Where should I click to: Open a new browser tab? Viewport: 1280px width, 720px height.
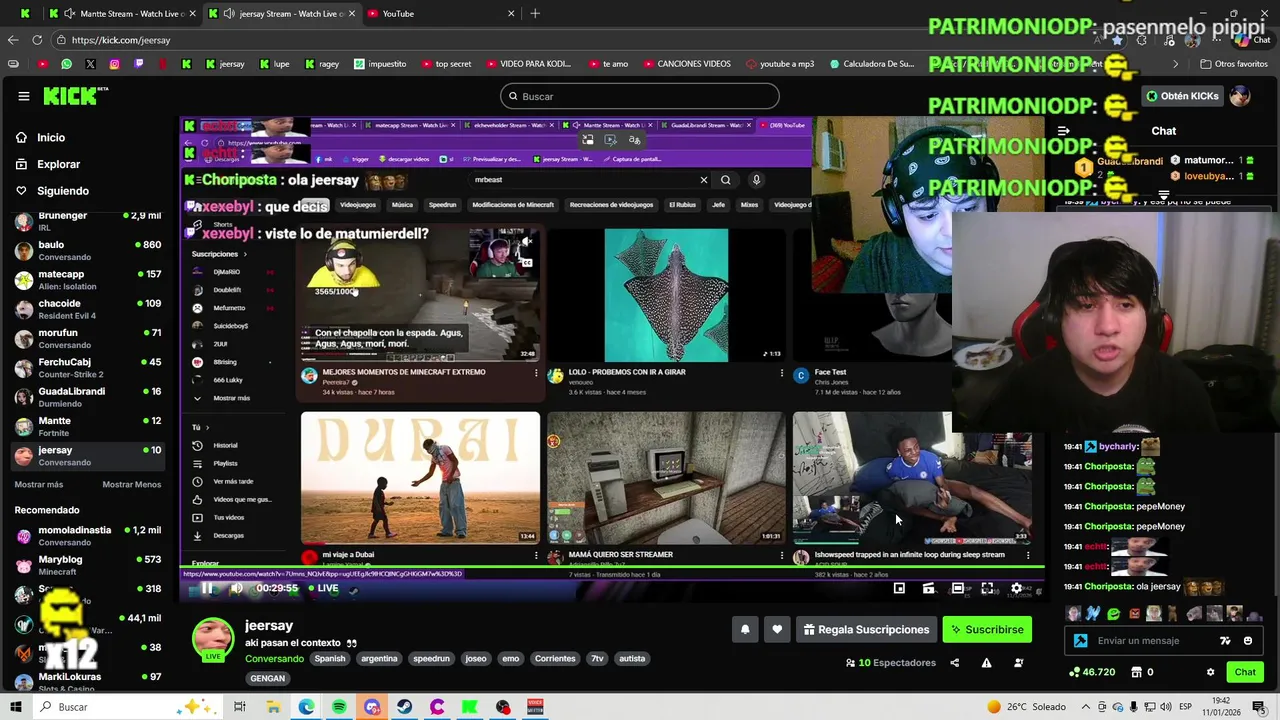click(535, 14)
